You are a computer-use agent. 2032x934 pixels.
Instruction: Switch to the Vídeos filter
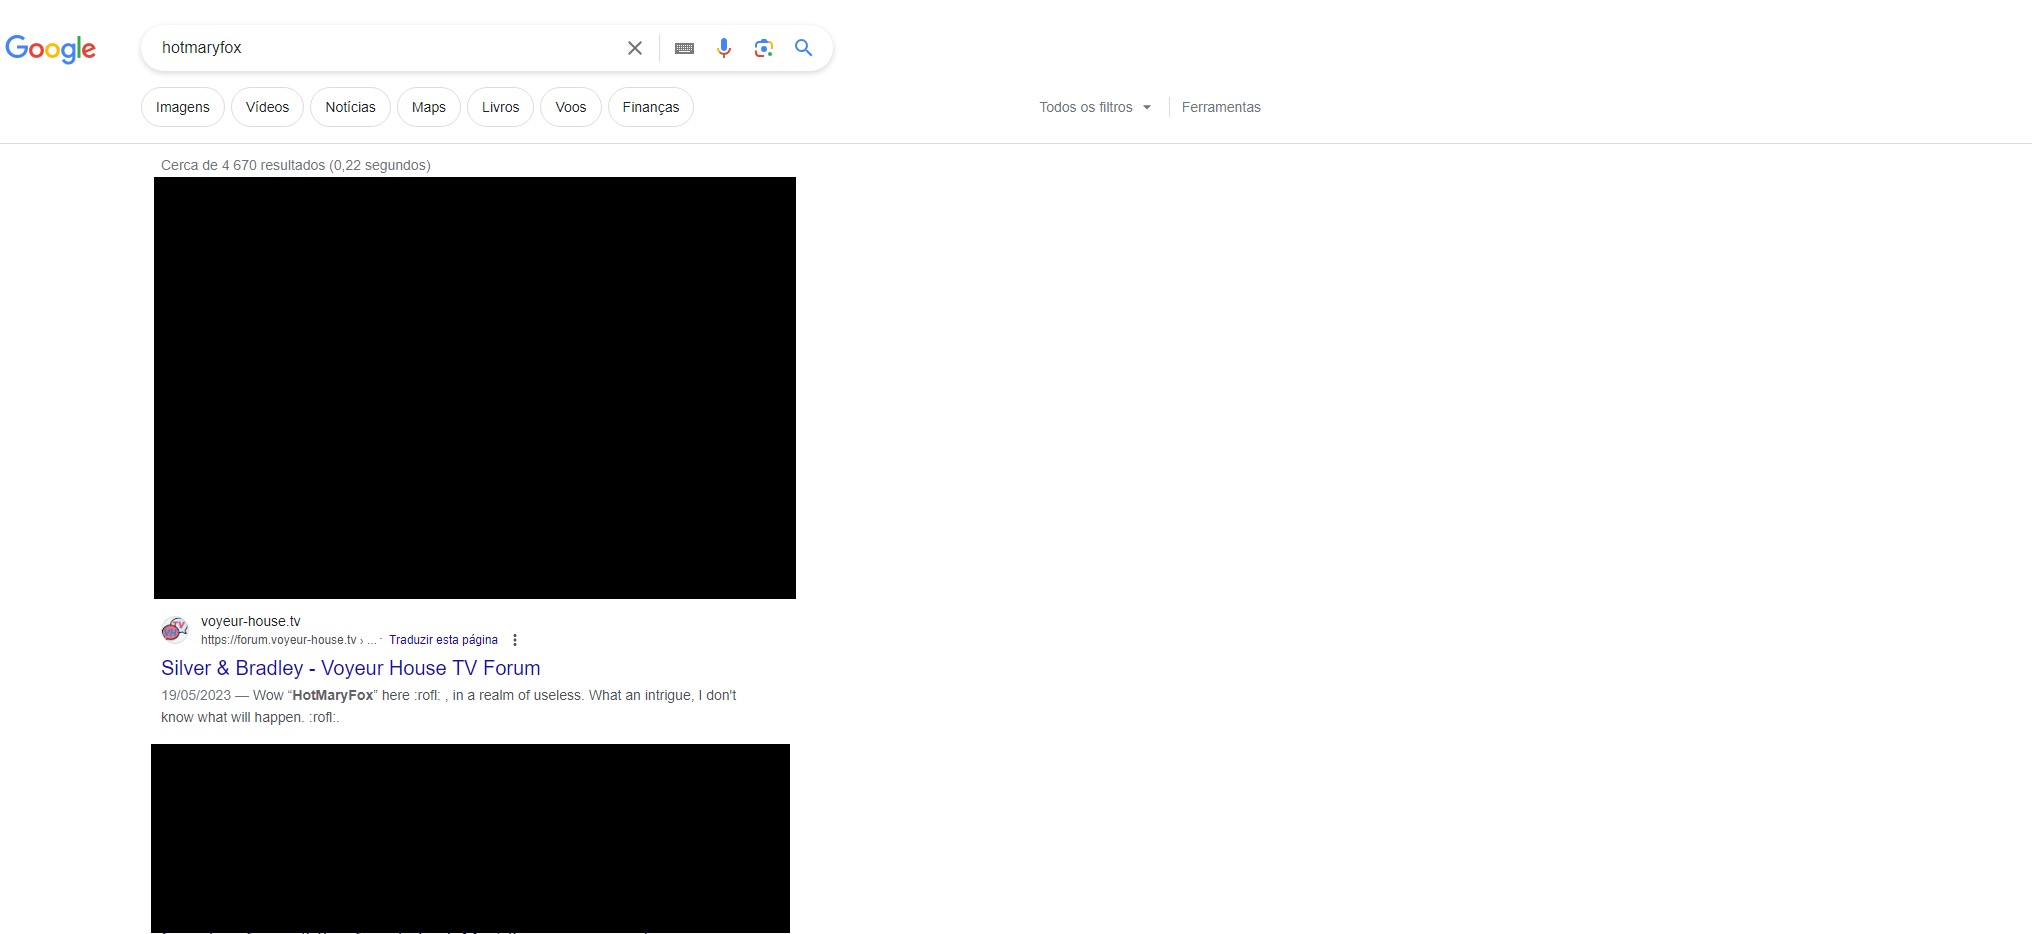[267, 107]
